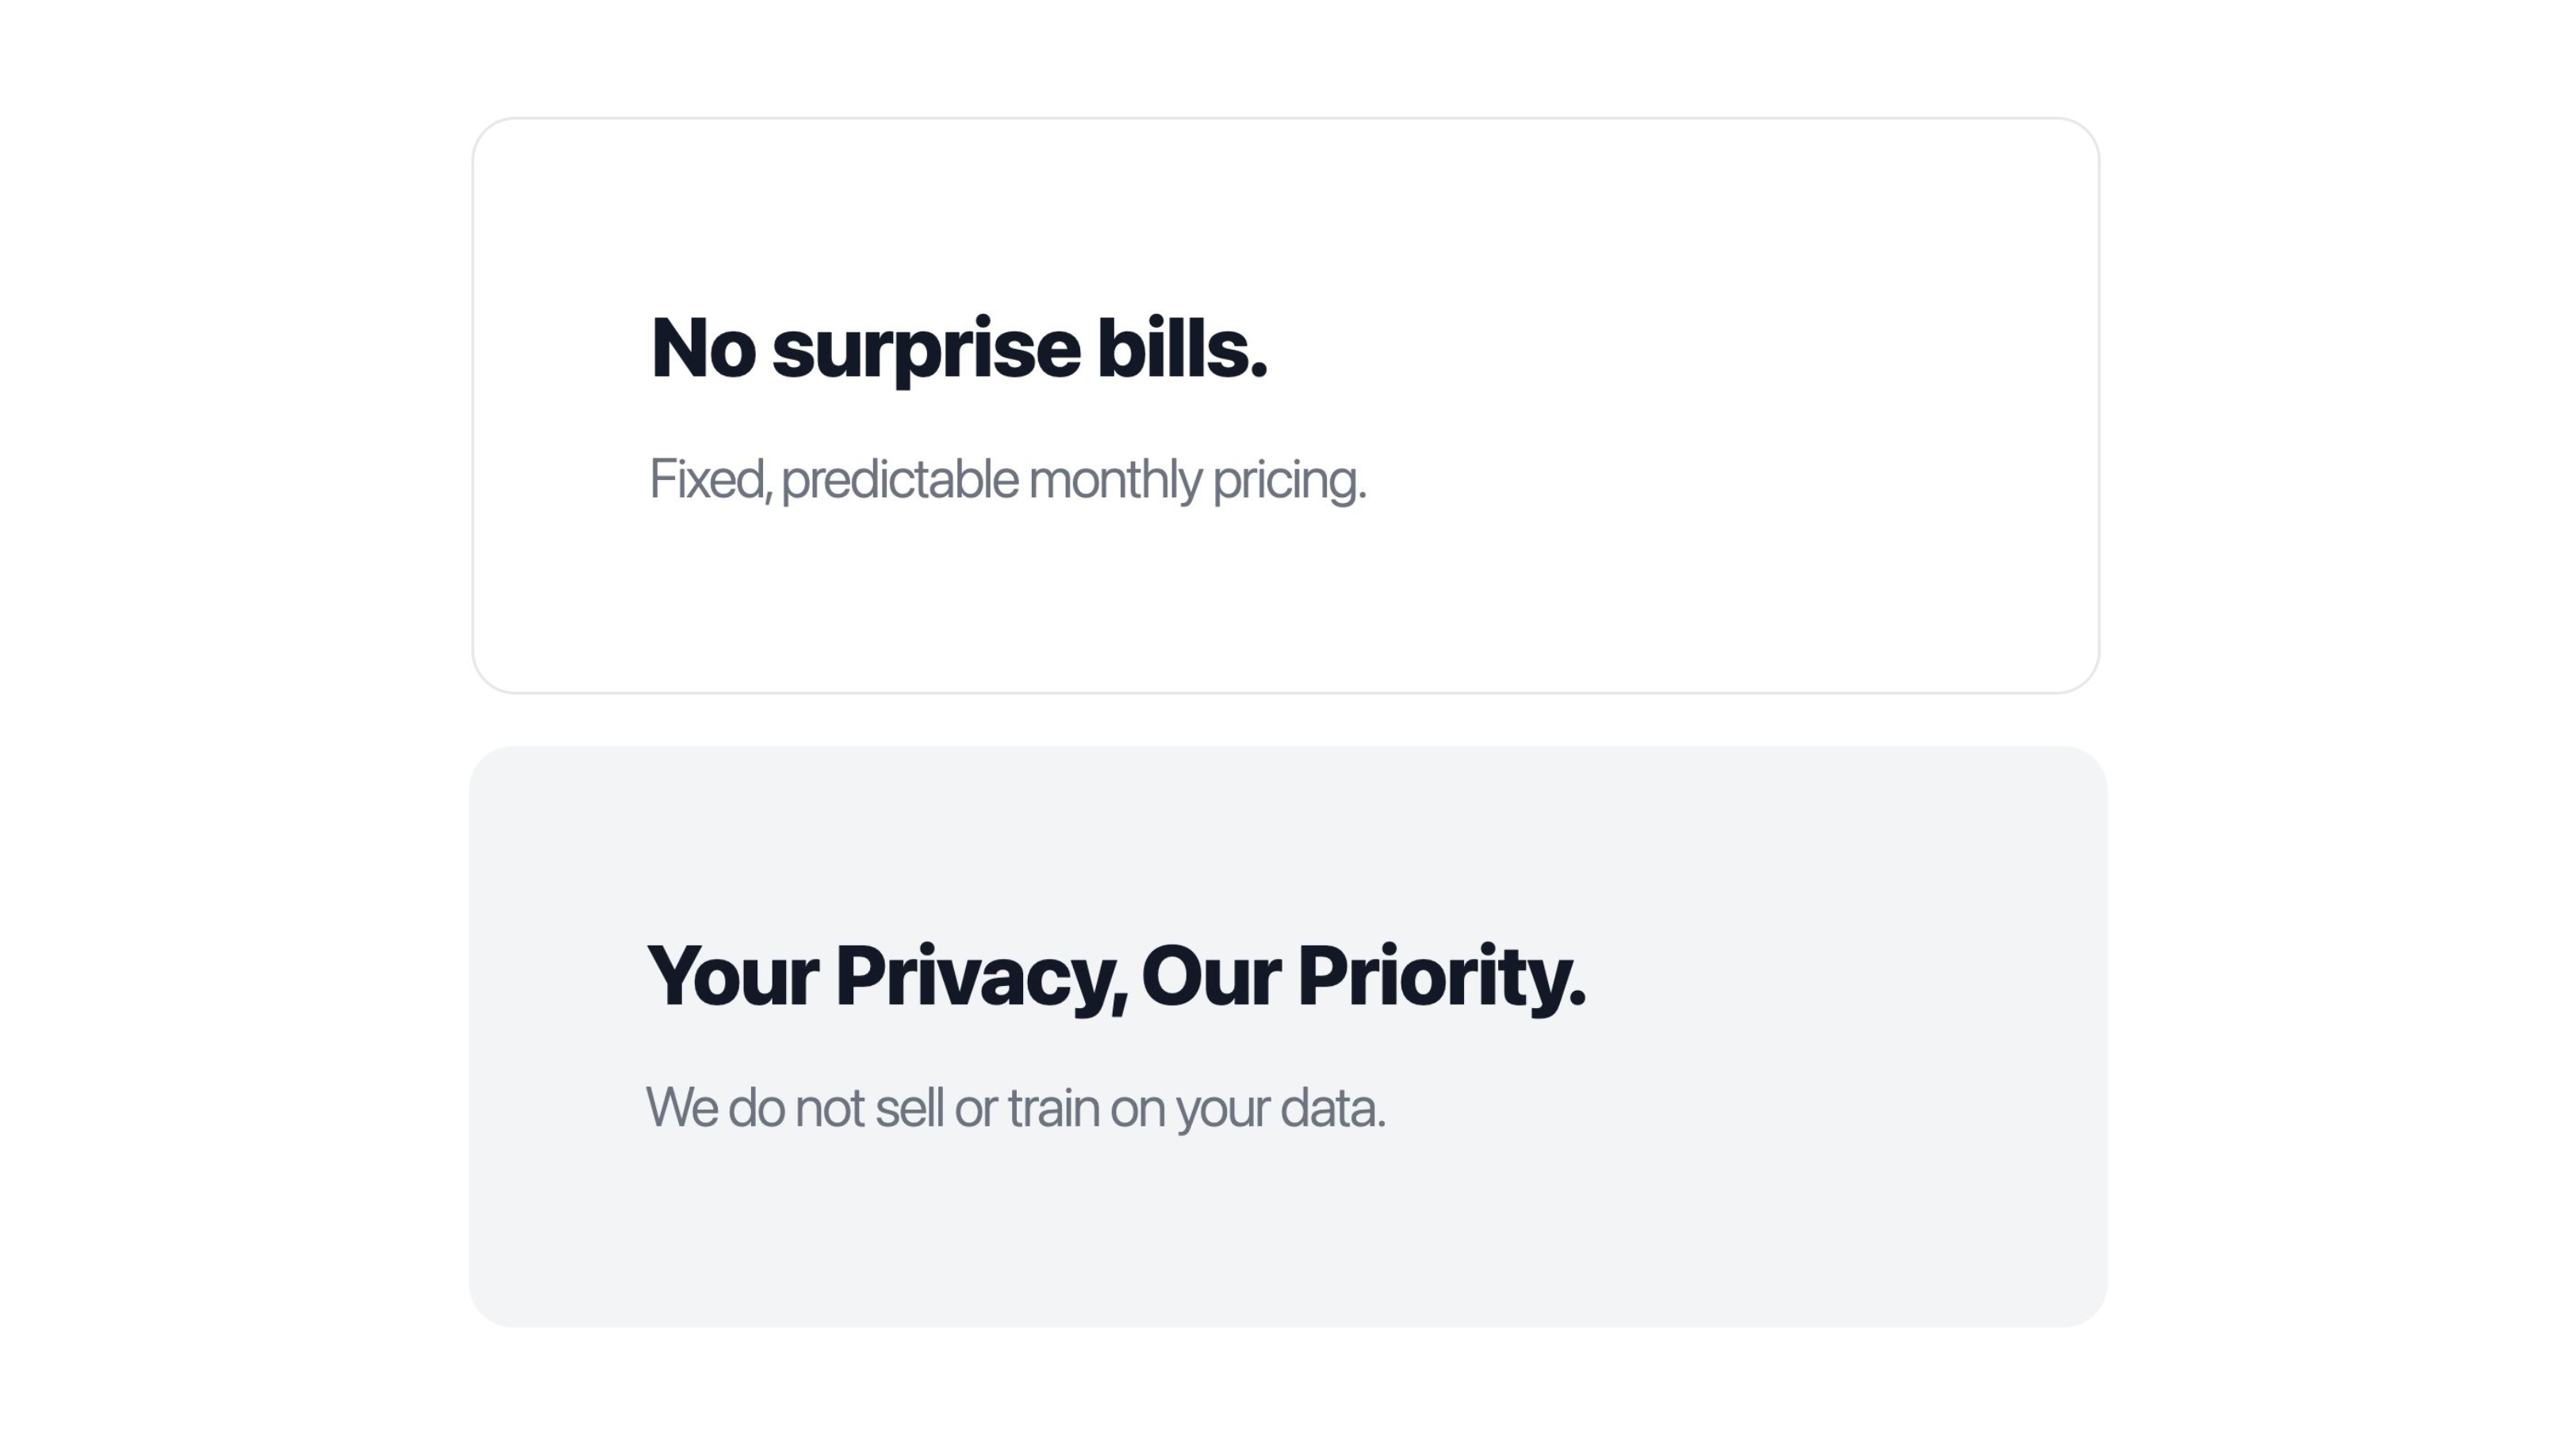Click the word "sell" in the privacy text
The width and height of the screenshot is (2576, 1442).
[909, 1108]
